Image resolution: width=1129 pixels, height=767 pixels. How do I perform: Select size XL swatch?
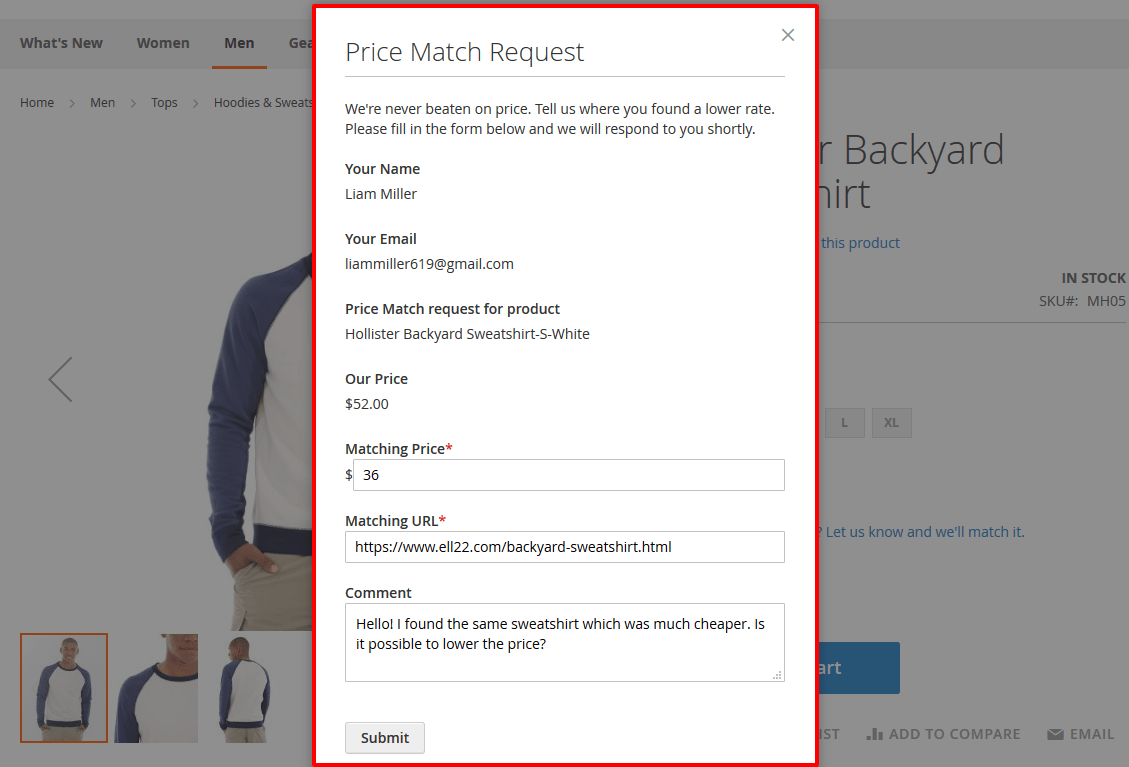[x=891, y=422]
